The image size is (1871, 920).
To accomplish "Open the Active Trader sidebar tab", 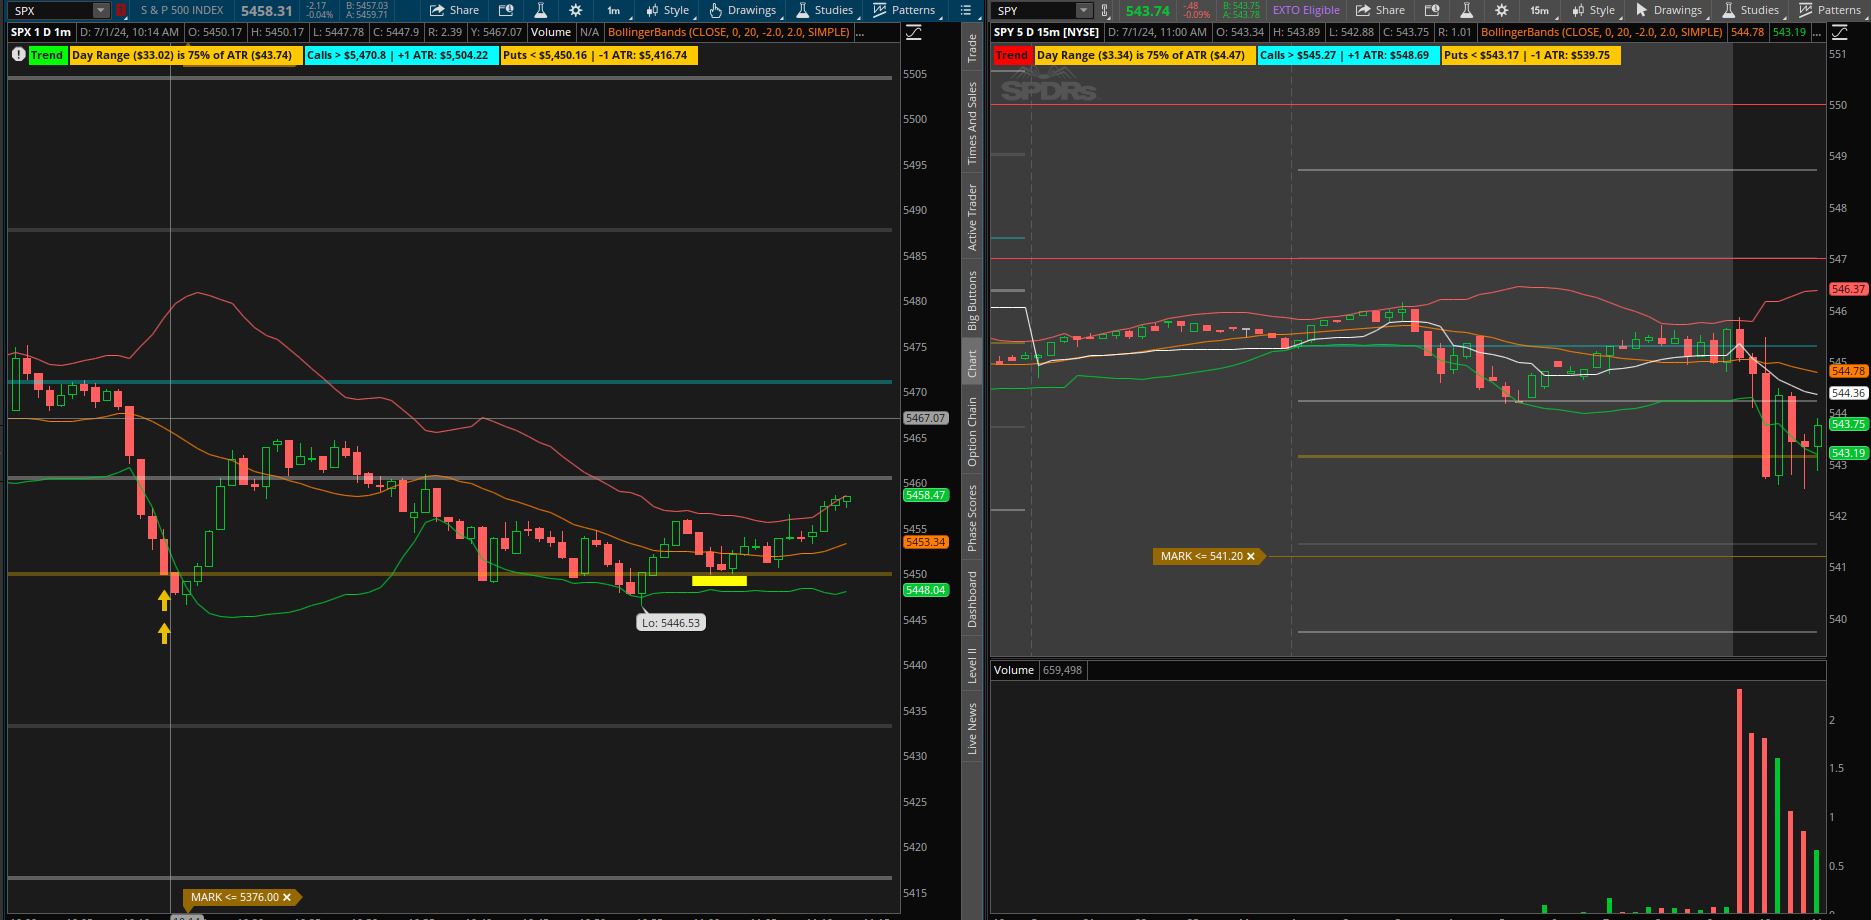I will (x=972, y=216).
